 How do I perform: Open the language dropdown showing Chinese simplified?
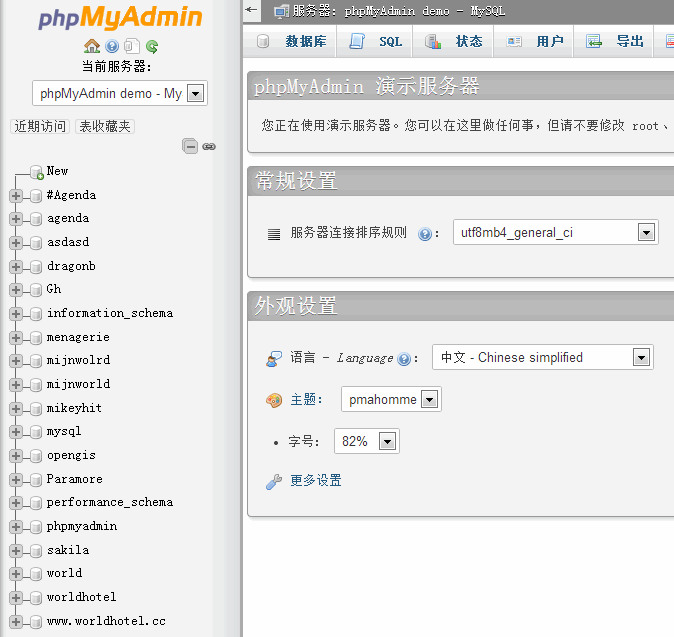[x=542, y=357]
